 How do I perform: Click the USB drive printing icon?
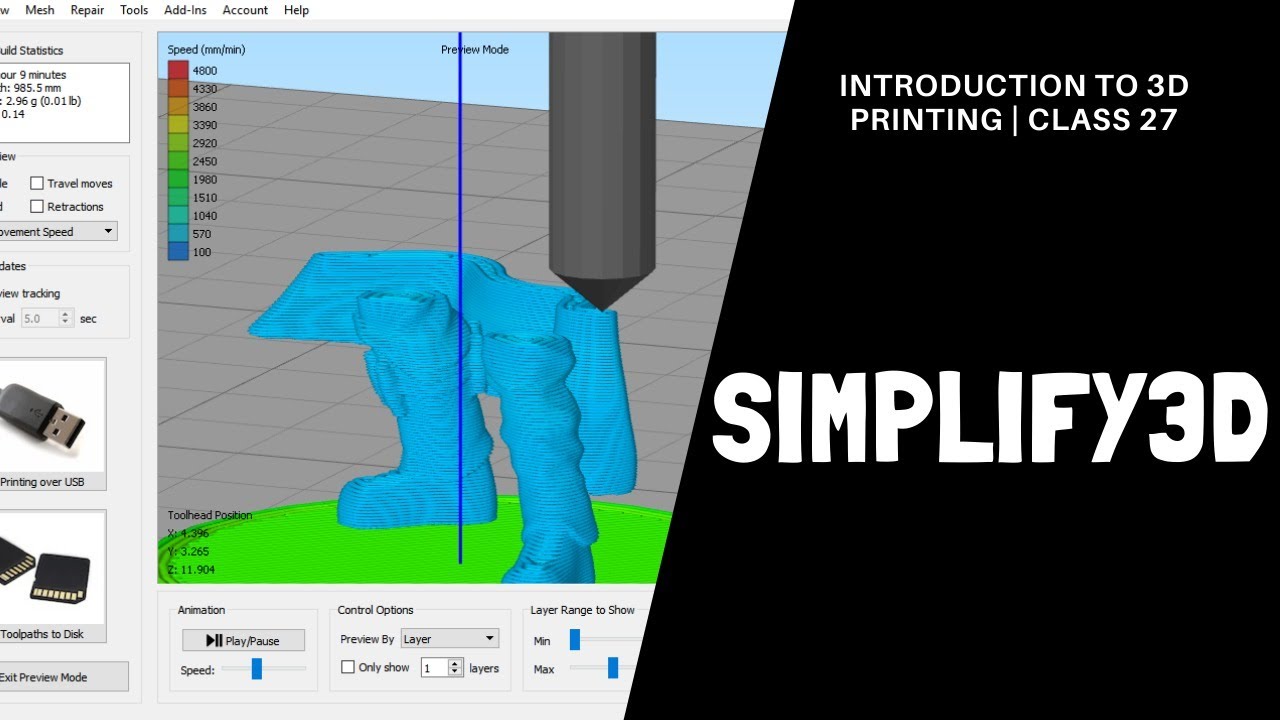50,415
